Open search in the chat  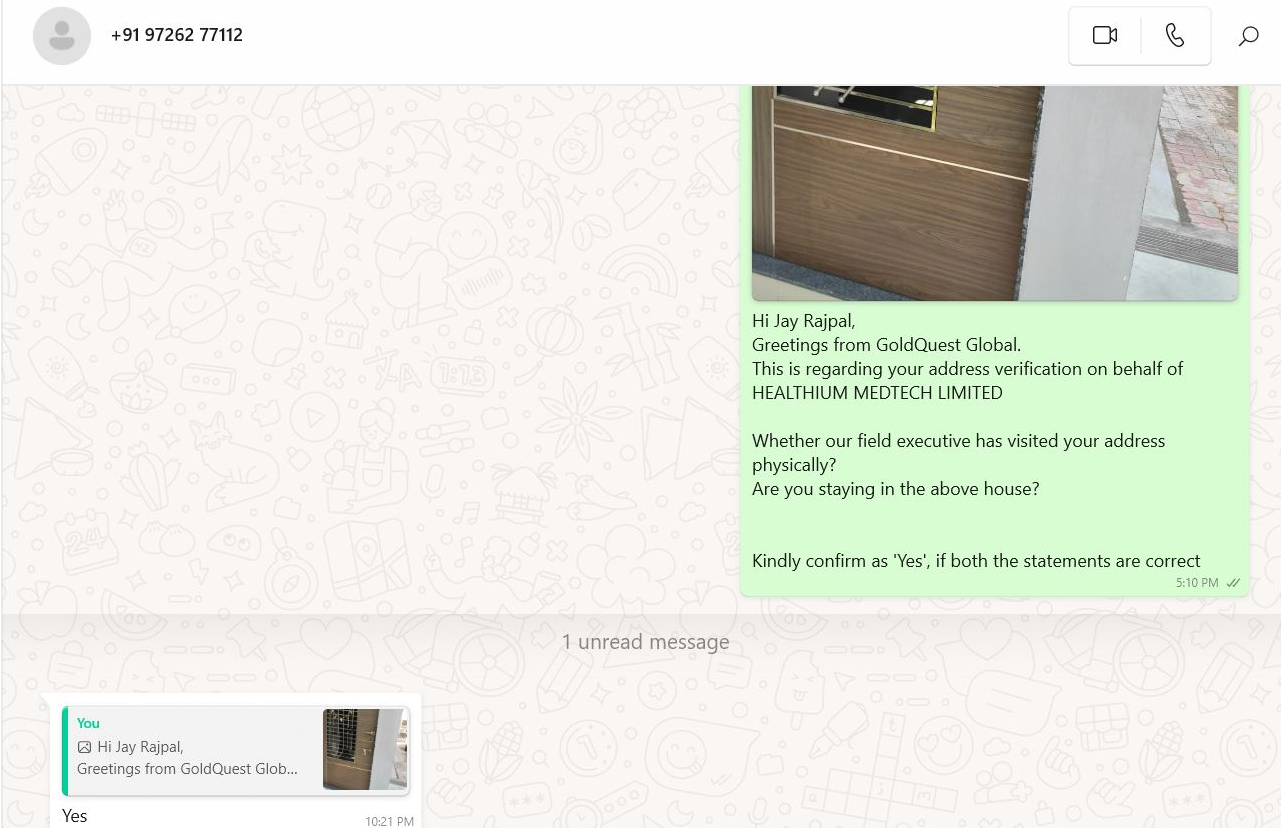(x=1248, y=36)
